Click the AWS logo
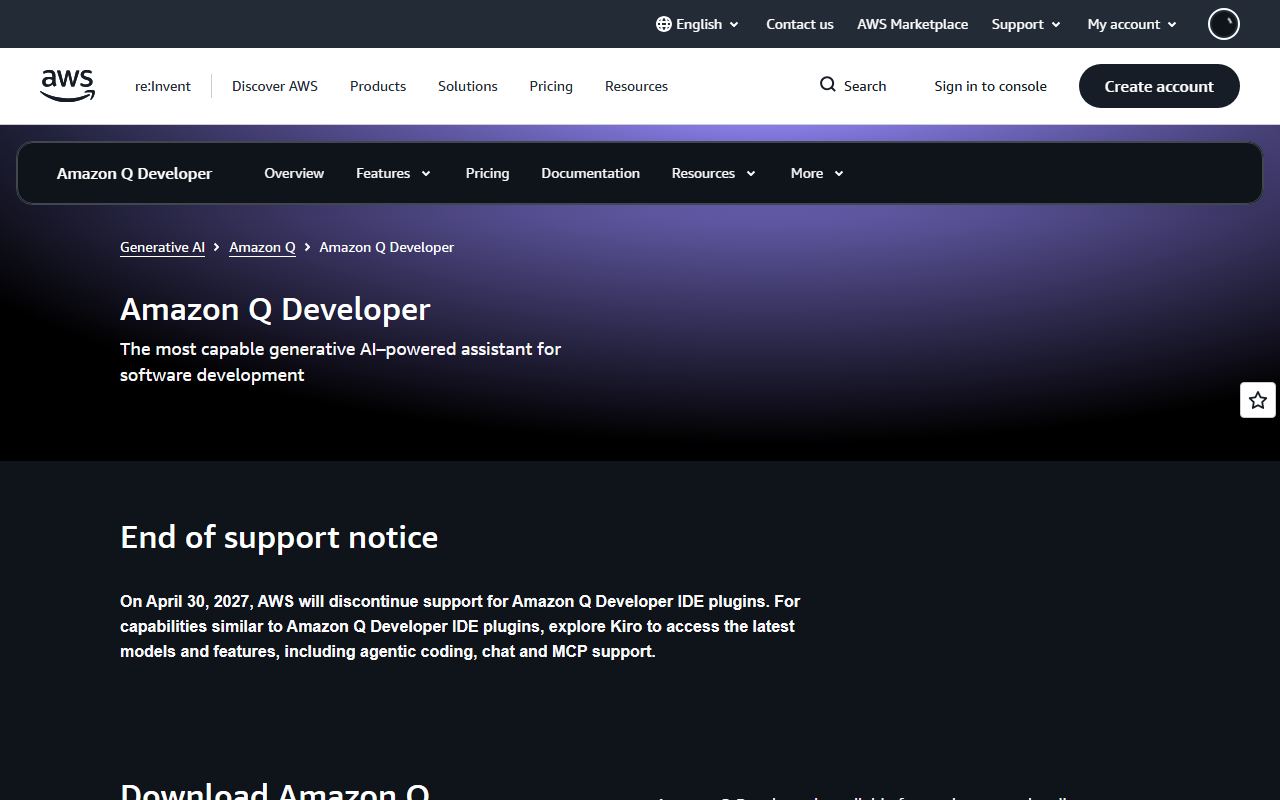The width and height of the screenshot is (1280, 800). pos(67,86)
